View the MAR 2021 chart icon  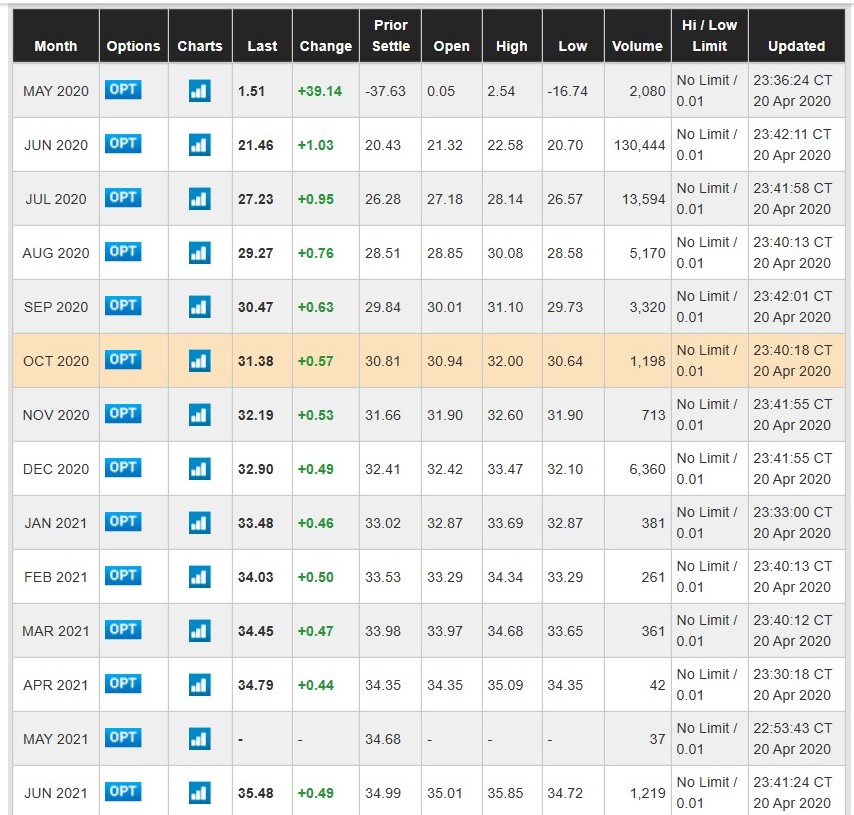click(x=200, y=631)
